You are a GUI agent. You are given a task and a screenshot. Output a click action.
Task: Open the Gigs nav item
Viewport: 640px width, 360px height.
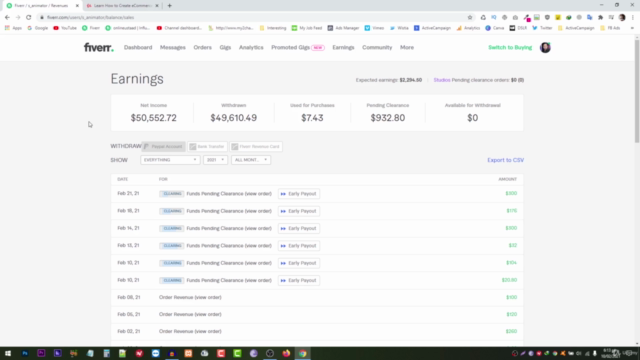(x=225, y=47)
